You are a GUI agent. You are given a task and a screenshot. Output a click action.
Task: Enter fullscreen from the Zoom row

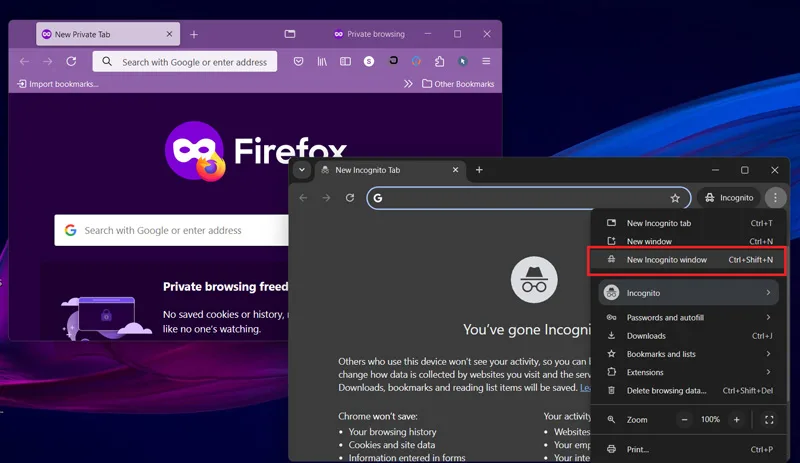(769, 420)
